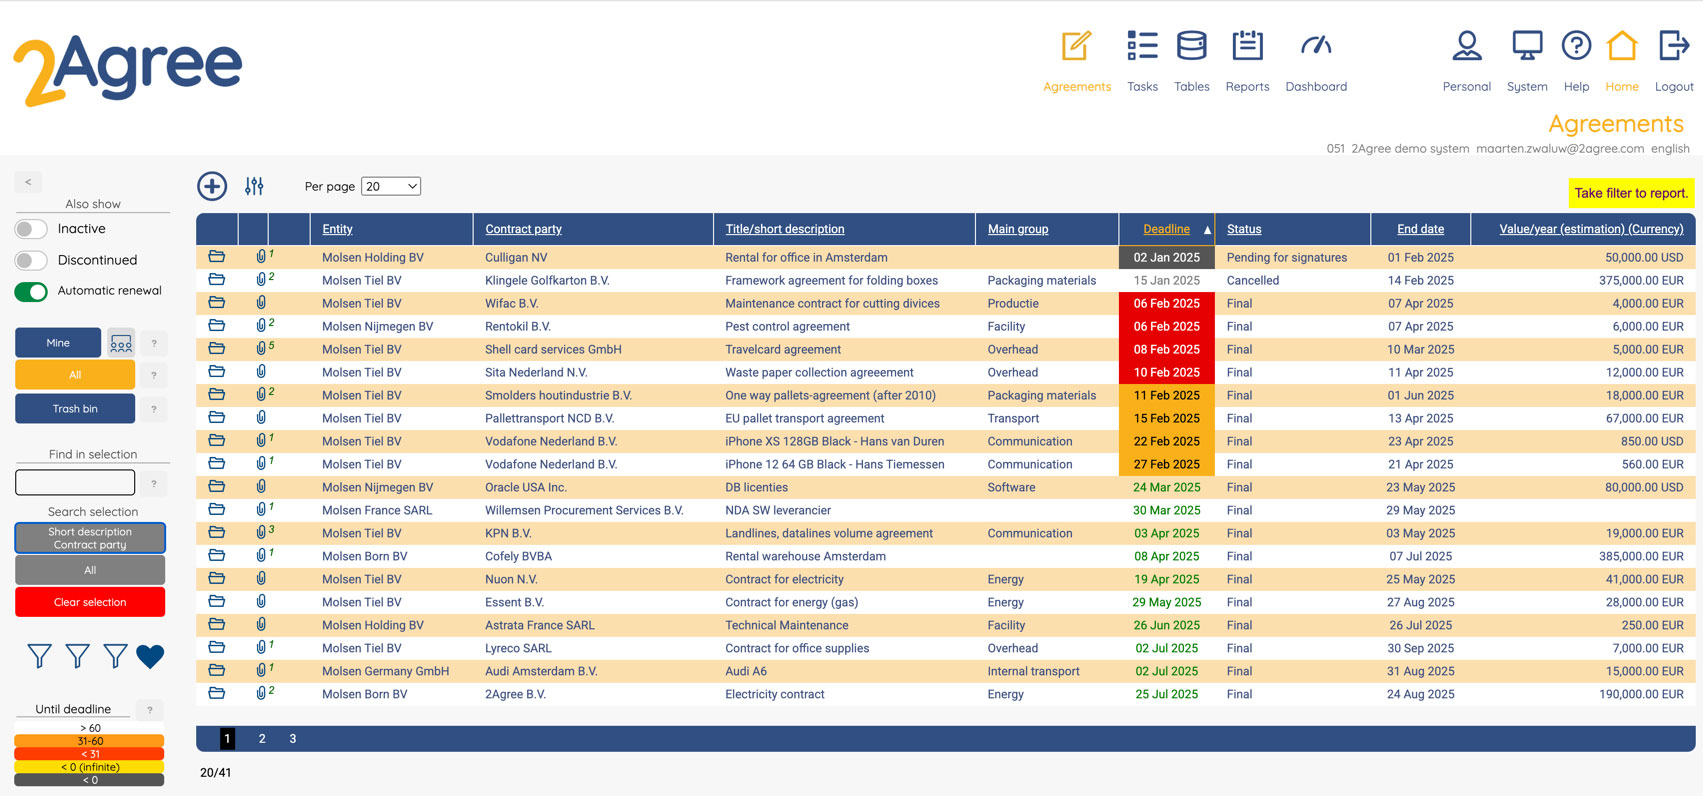Filter deadline legend < 31 red
1703x796 pixels.
pyautogui.click(x=90, y=754)
